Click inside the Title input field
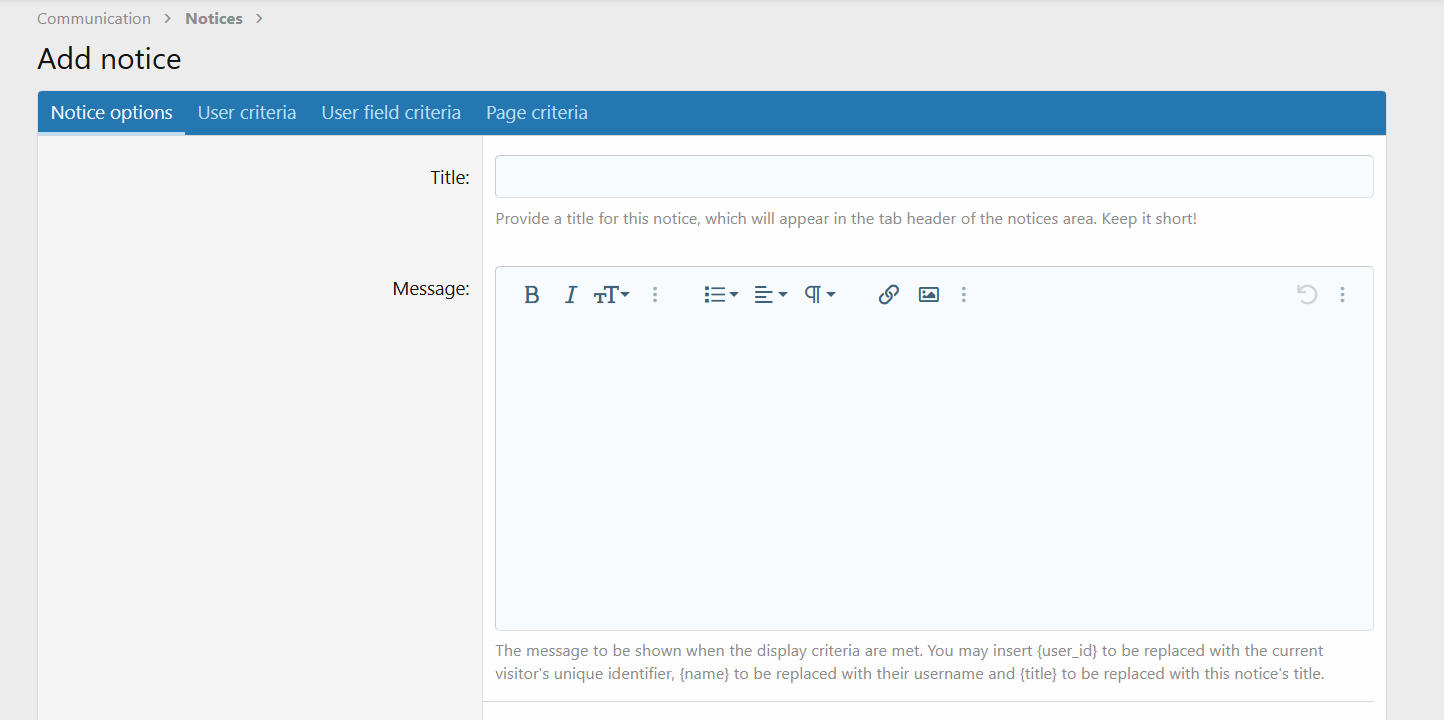Viewport: 1444px width, 720px height. [934, 176]
